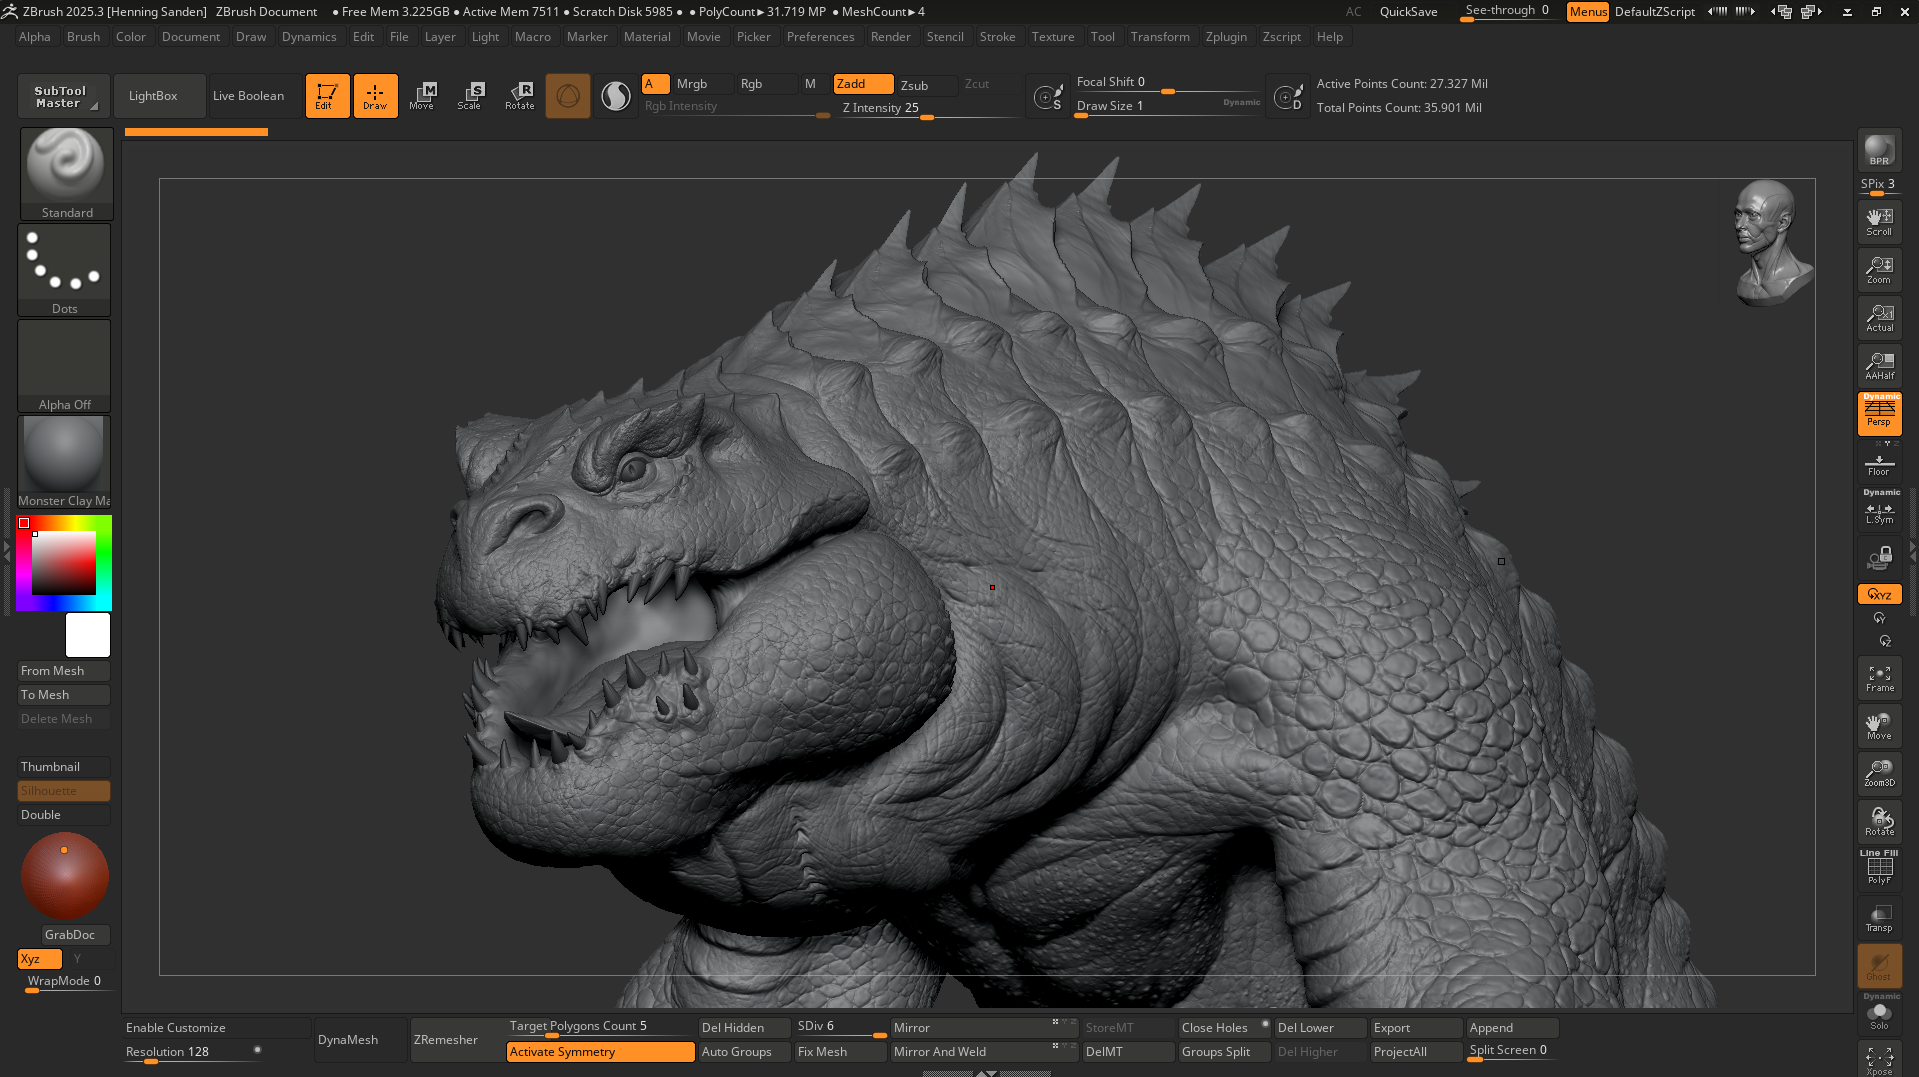1919x1077 pixels.
Task: Open the Standard brush thumbnail picker
Action: point(66,174)
